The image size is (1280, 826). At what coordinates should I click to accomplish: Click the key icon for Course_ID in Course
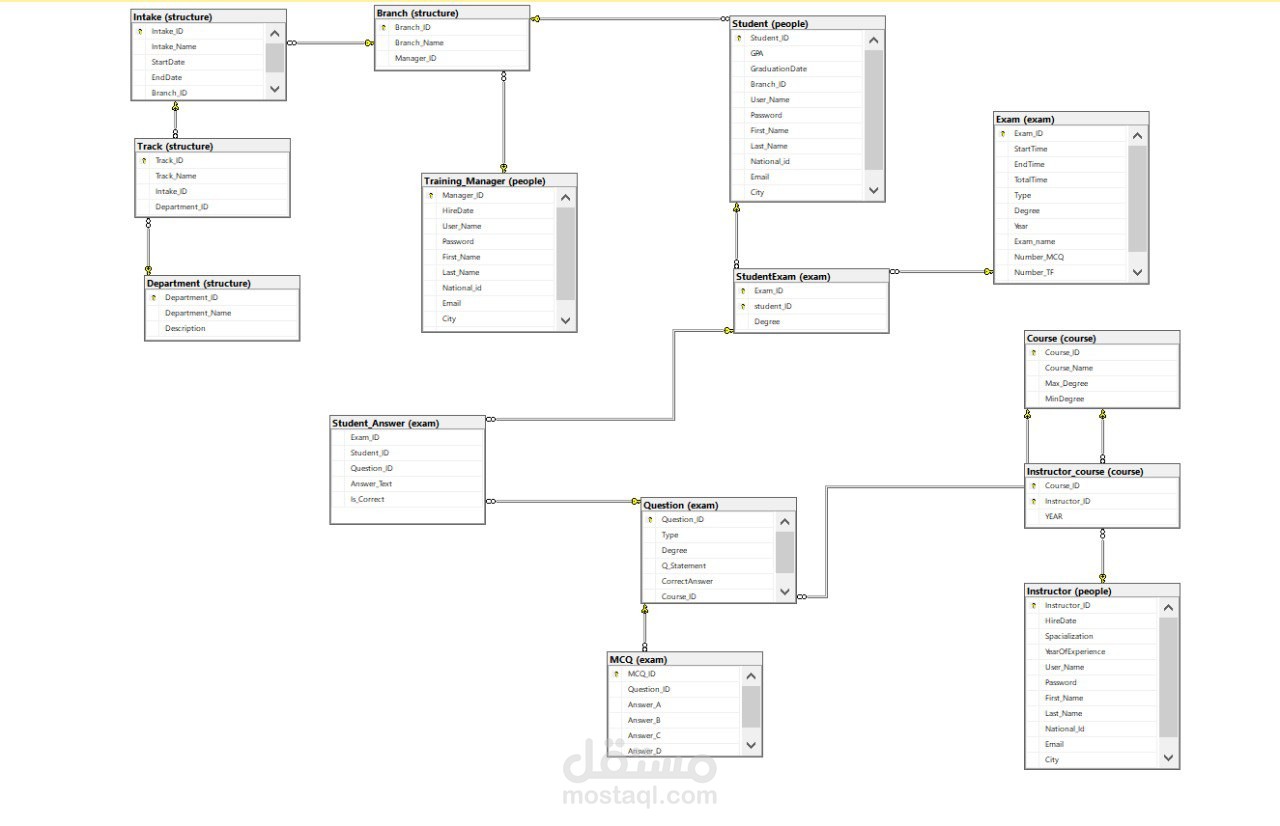pyautogui.click(x=1032, y=352)
